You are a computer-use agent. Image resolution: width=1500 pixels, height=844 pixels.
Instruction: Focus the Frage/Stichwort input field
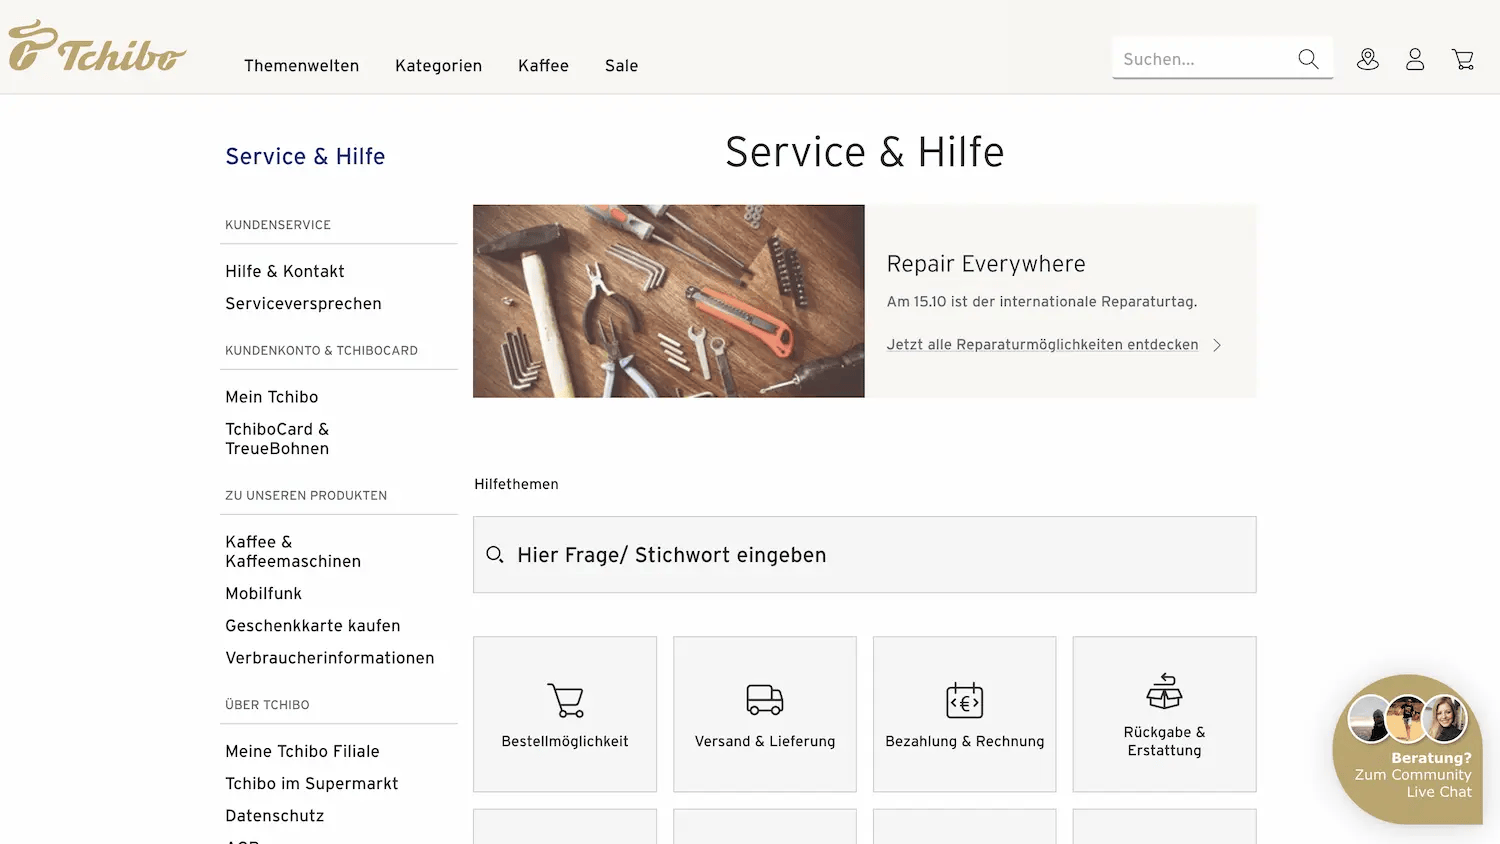[x=865, y=555]
